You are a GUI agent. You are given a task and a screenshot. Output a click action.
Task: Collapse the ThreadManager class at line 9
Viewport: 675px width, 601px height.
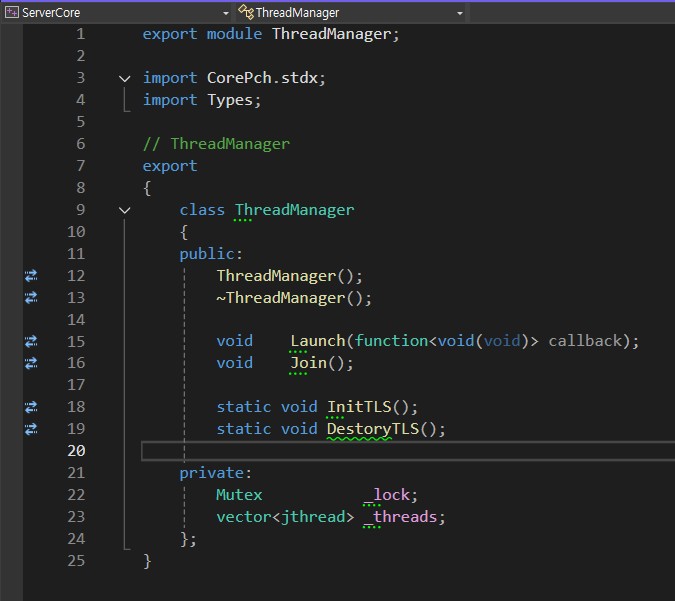[125, 211]
